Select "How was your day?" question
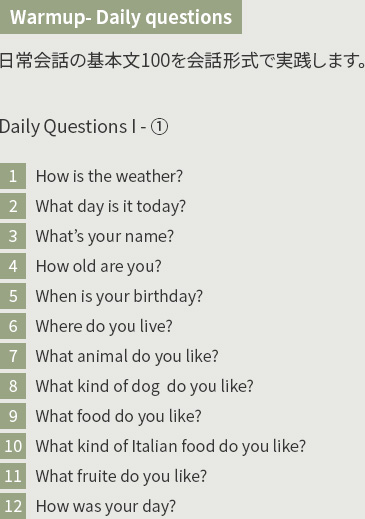Viewport: 365px width, 519px height. (106, 506)
